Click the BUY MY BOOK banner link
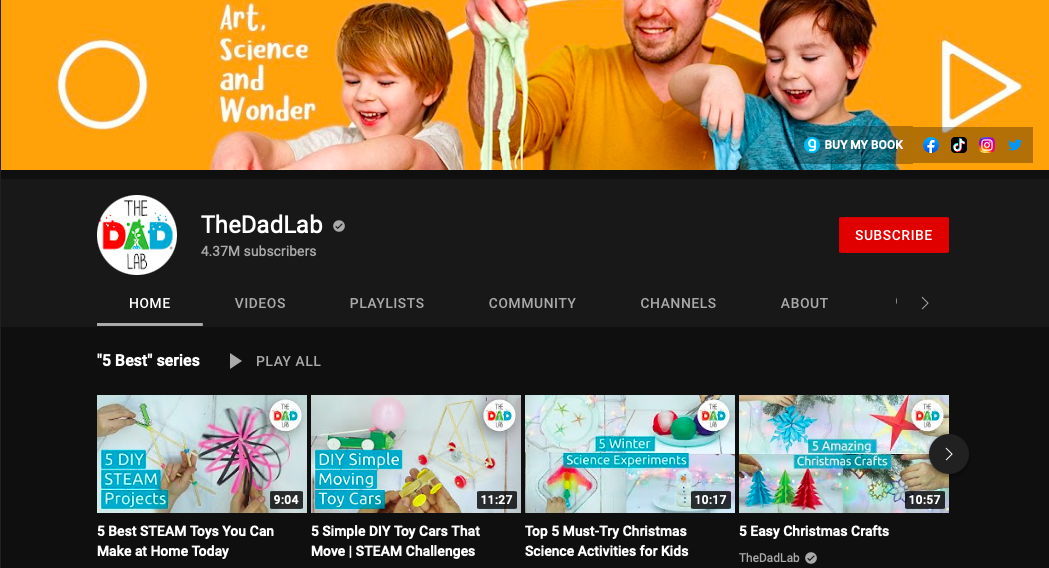Screen dimensions: 1049x568 854,145
